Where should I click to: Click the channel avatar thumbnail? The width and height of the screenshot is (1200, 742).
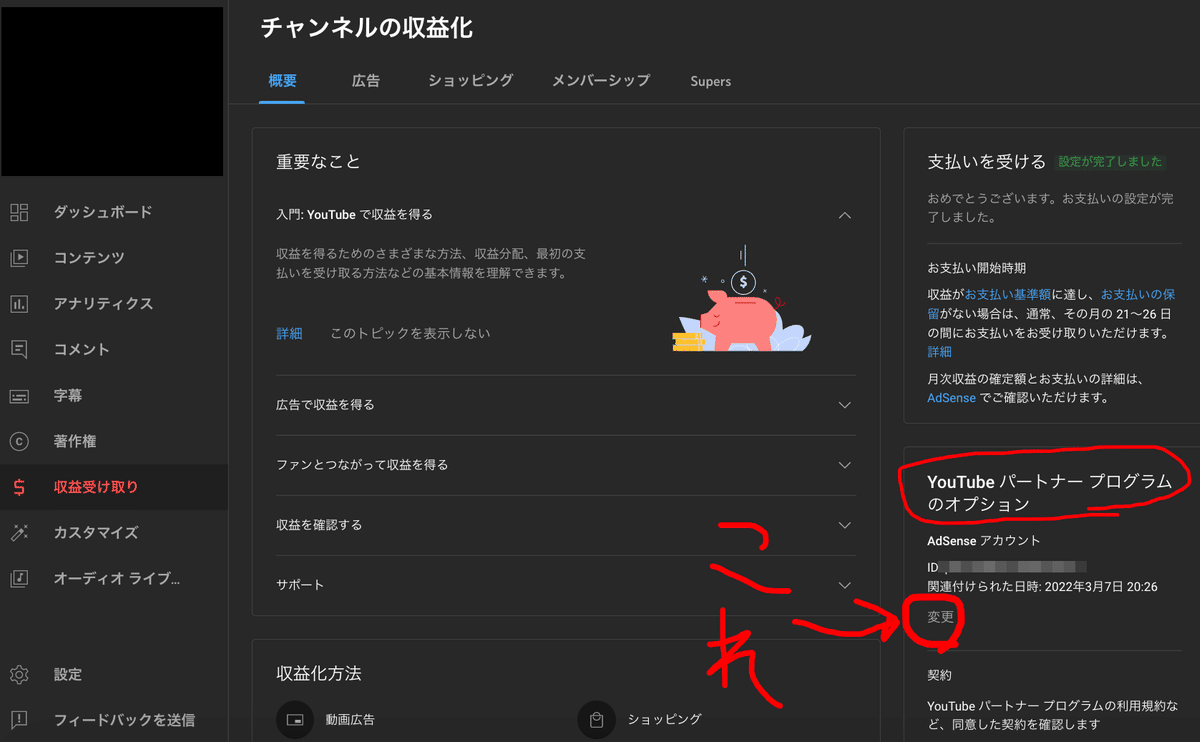112,92
